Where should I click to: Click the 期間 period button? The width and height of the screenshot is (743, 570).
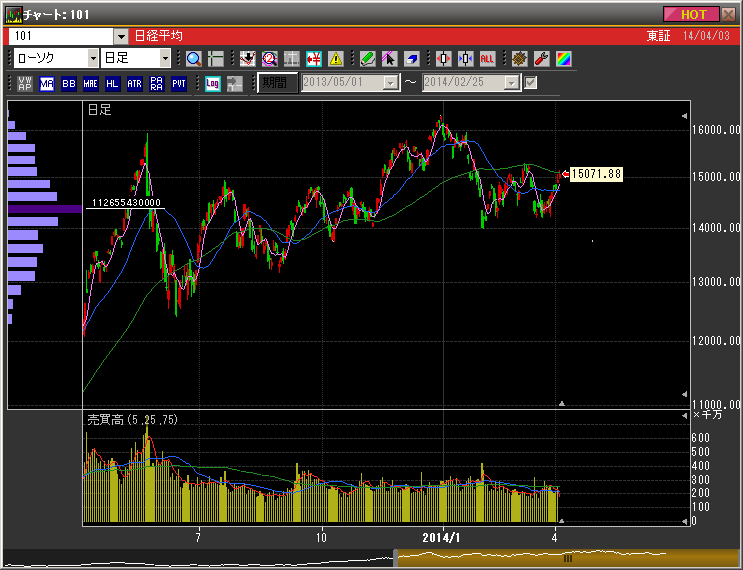coord(277,83)
